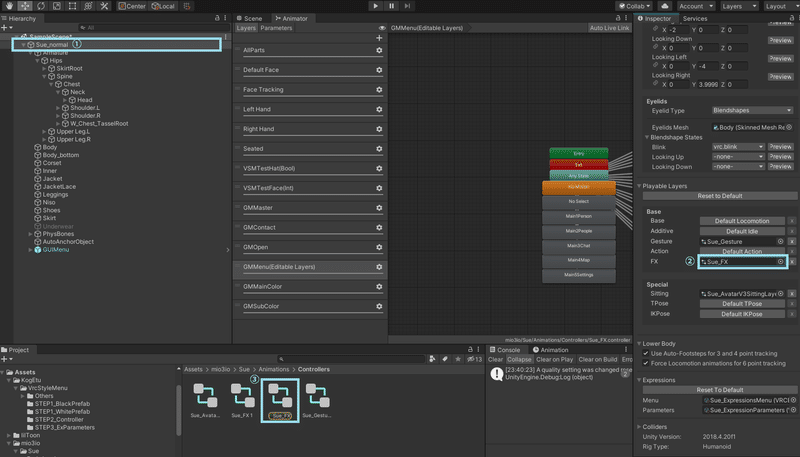Open the Blink vrc.blink dropdown
The image size is (800, 457).
tap(738, 147)
